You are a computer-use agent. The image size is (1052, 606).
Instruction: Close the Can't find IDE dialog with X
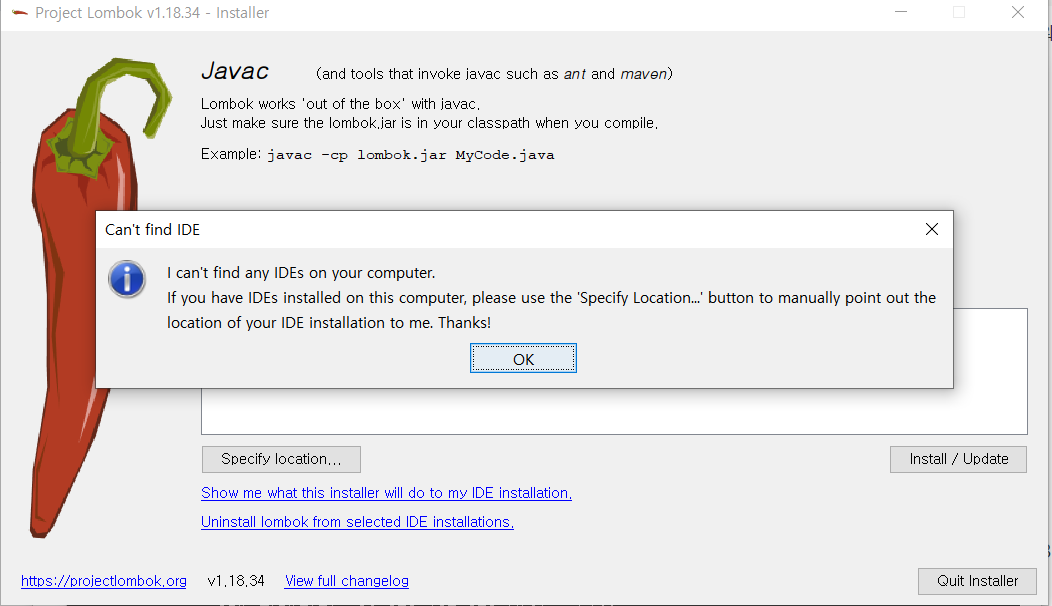[931, 230]
